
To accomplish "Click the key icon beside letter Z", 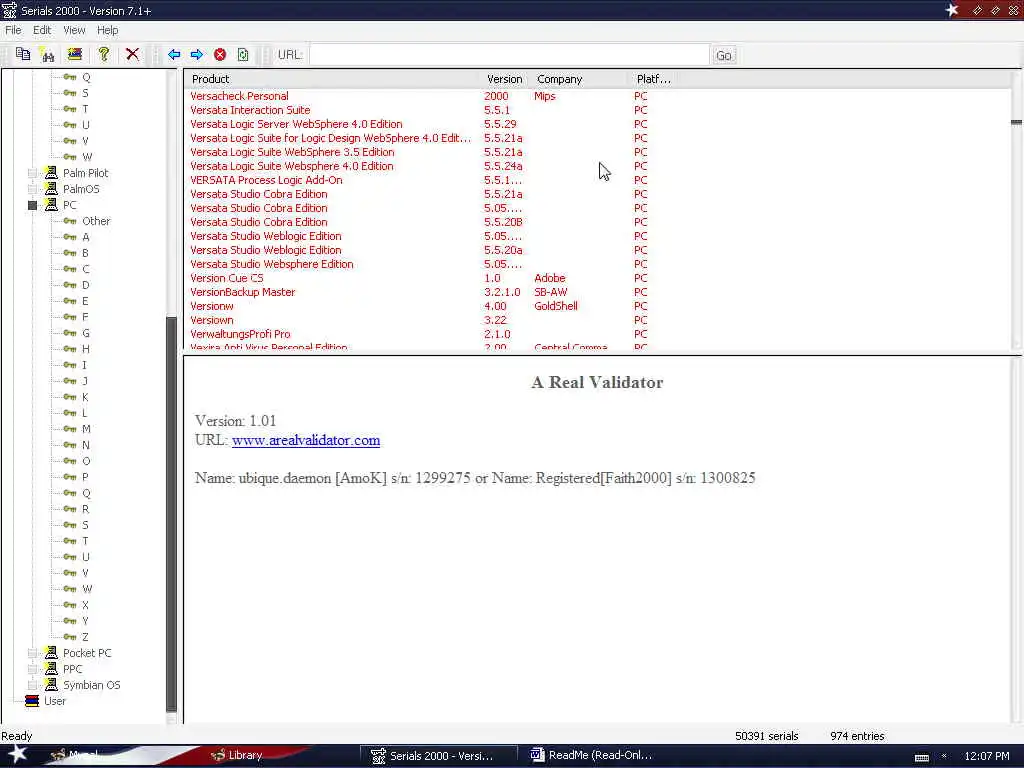I will point(70,637).
